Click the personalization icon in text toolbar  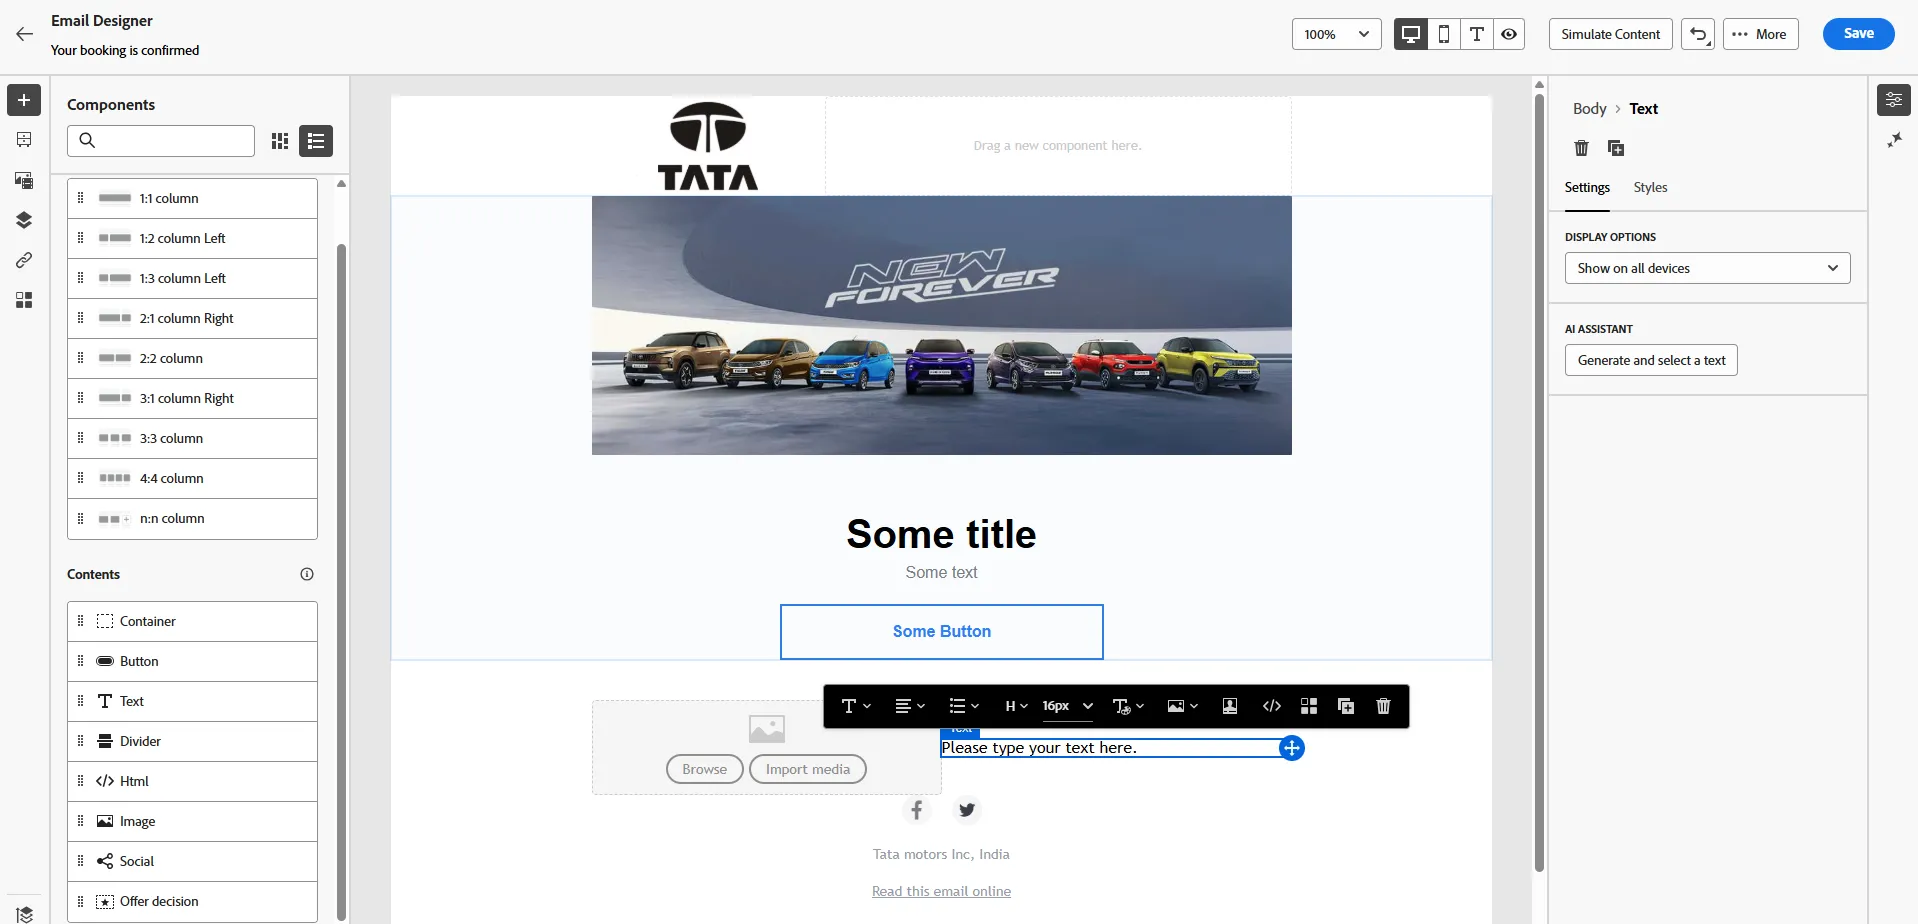point(1230,706)
